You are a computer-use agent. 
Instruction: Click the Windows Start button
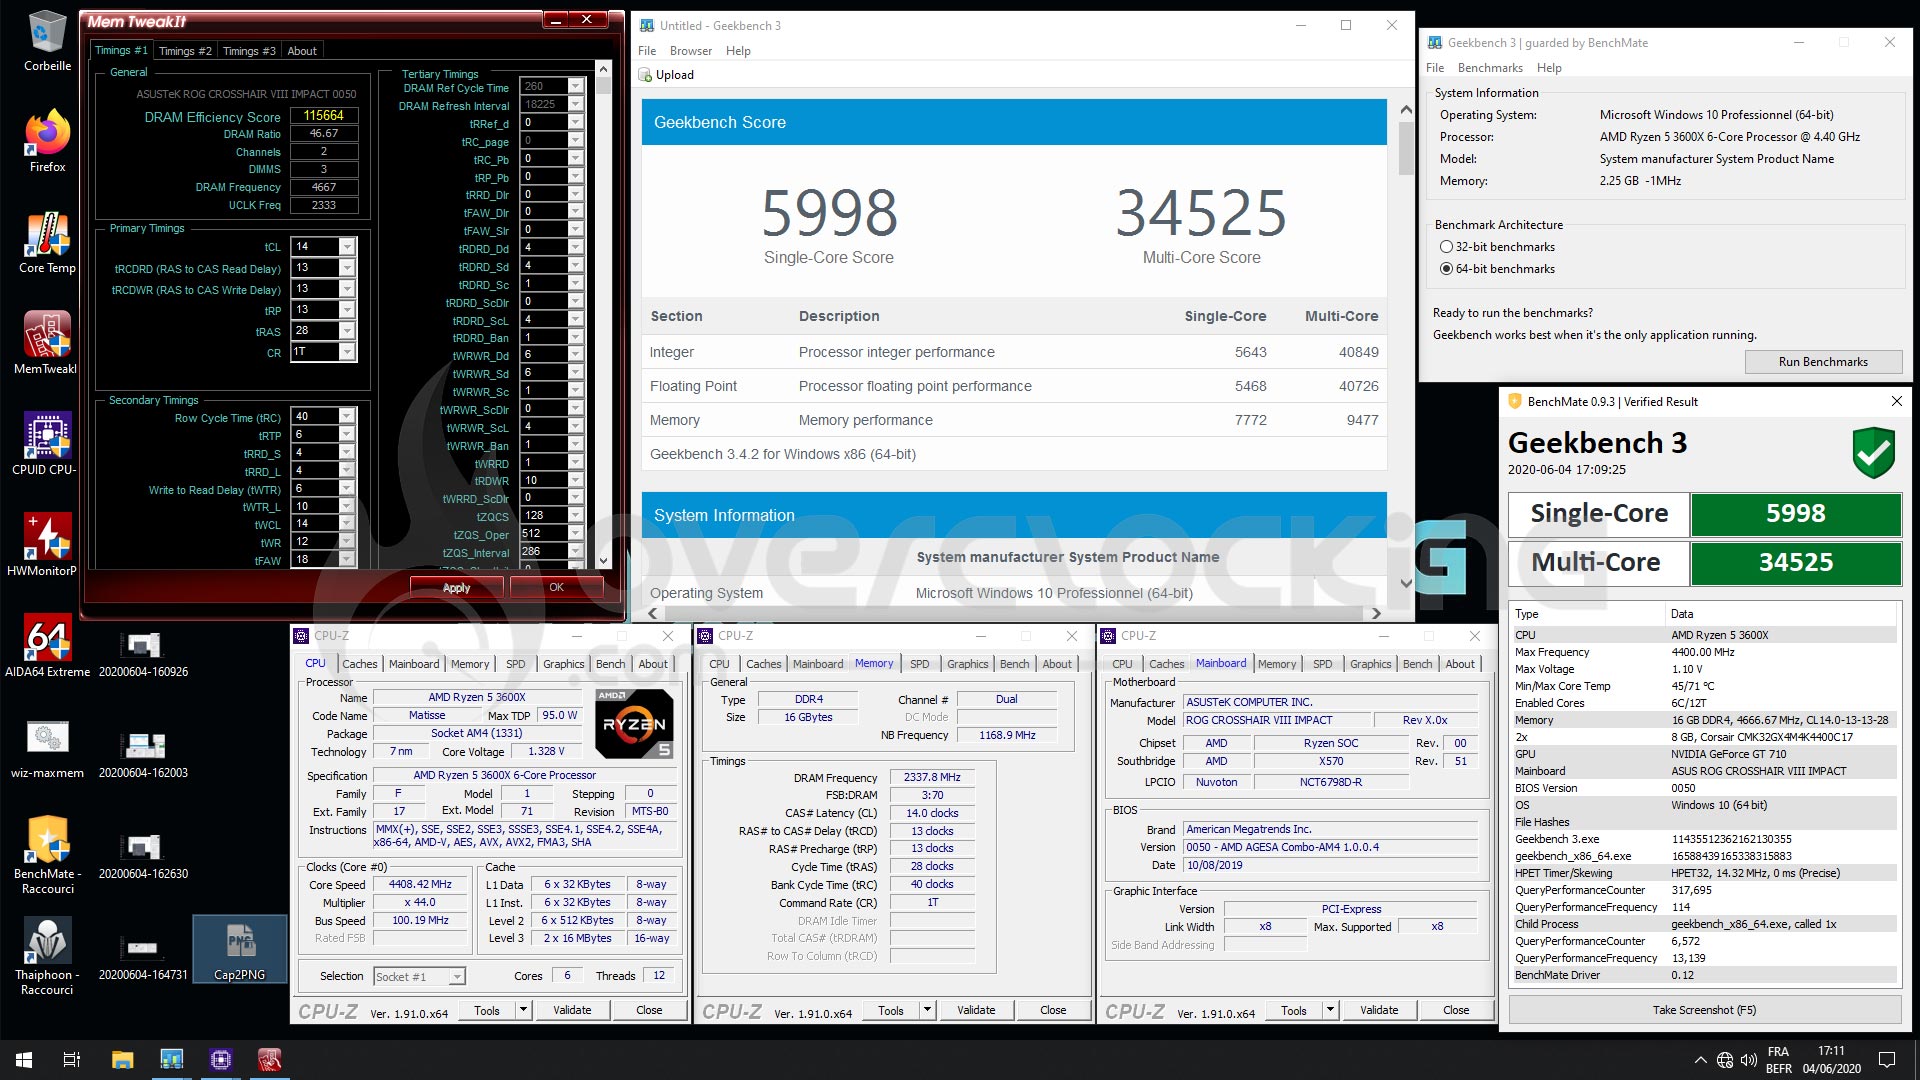pyautogui.click(x=24, y=1060)
